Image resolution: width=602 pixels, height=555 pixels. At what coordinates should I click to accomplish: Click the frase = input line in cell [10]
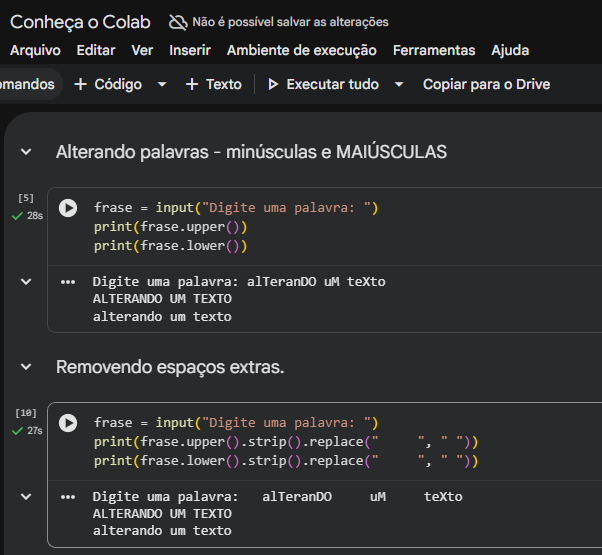point(236,423)
